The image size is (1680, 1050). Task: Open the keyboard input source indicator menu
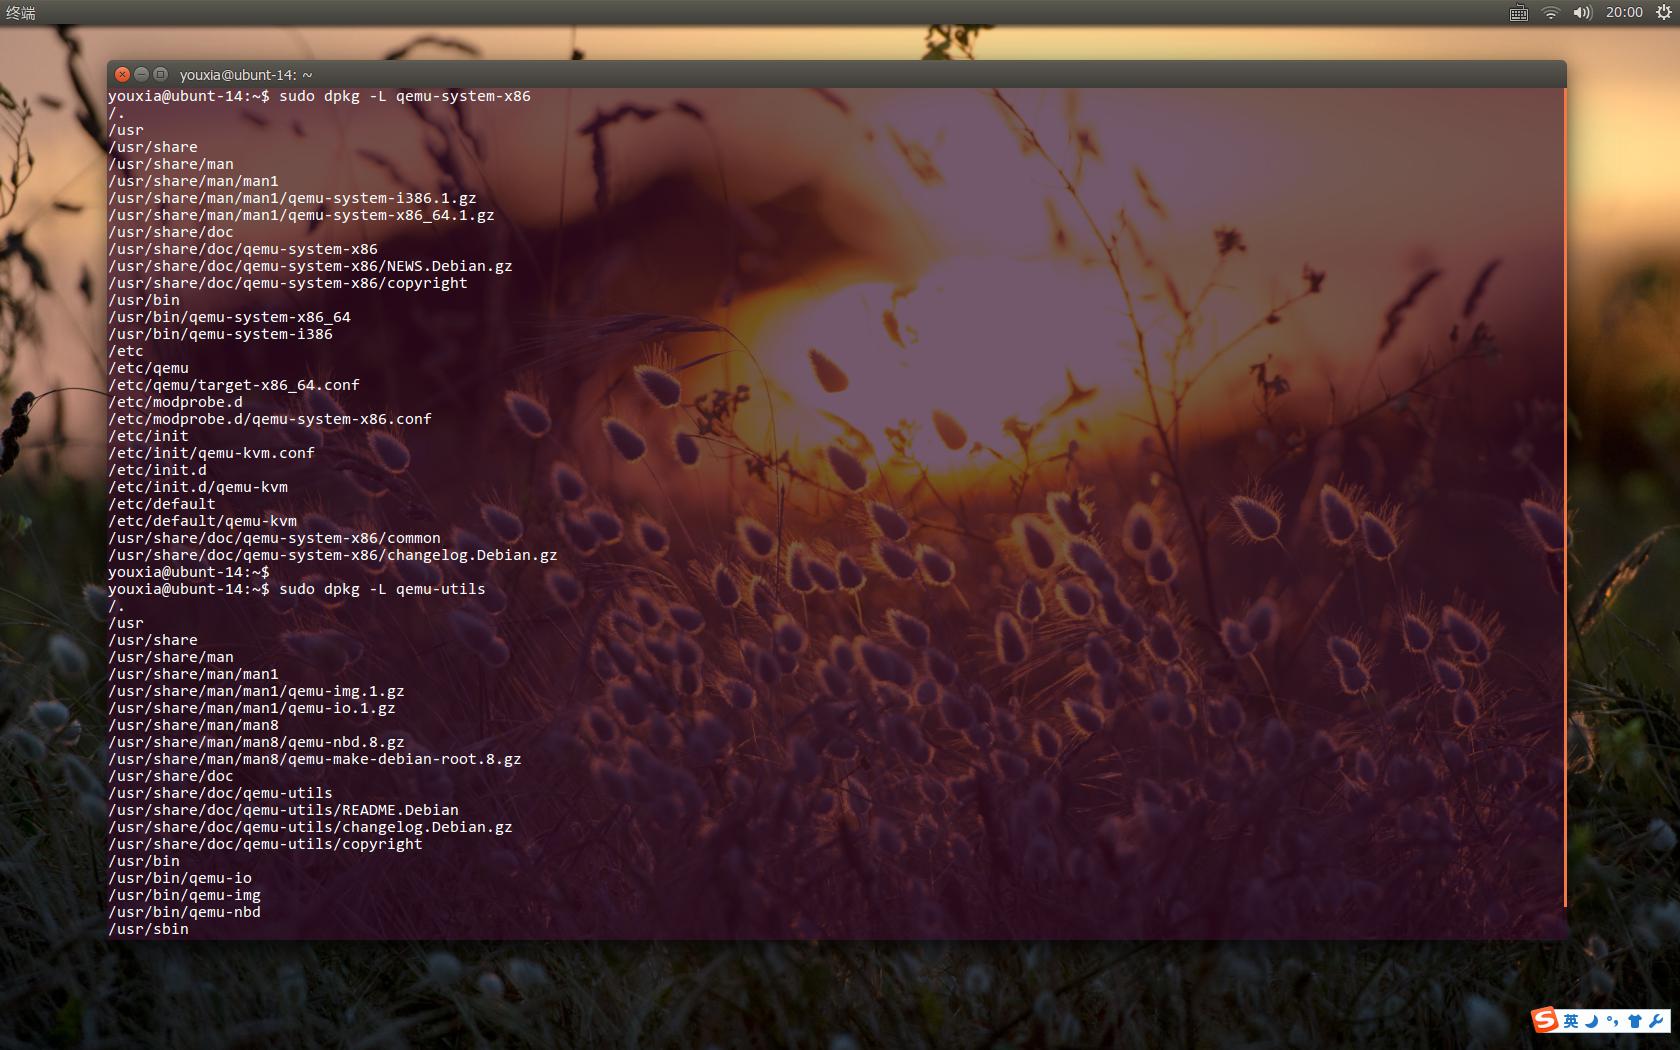[x=1518, y=12]
